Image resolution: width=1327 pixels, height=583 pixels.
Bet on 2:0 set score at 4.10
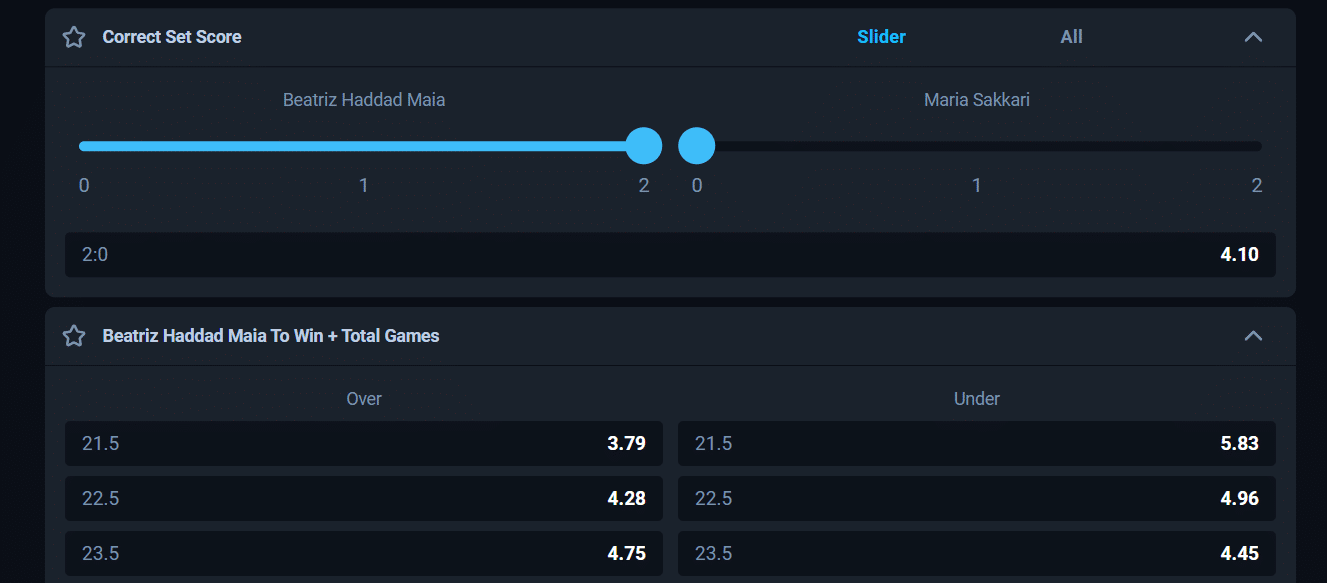pos(670,254)
